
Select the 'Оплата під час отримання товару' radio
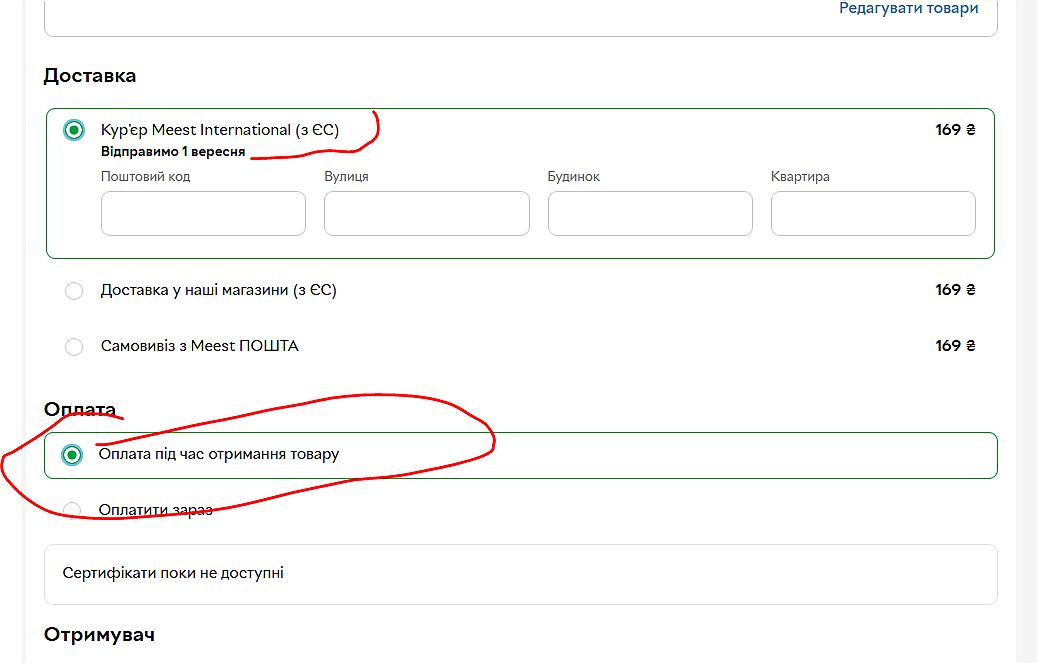coord(72,455)
